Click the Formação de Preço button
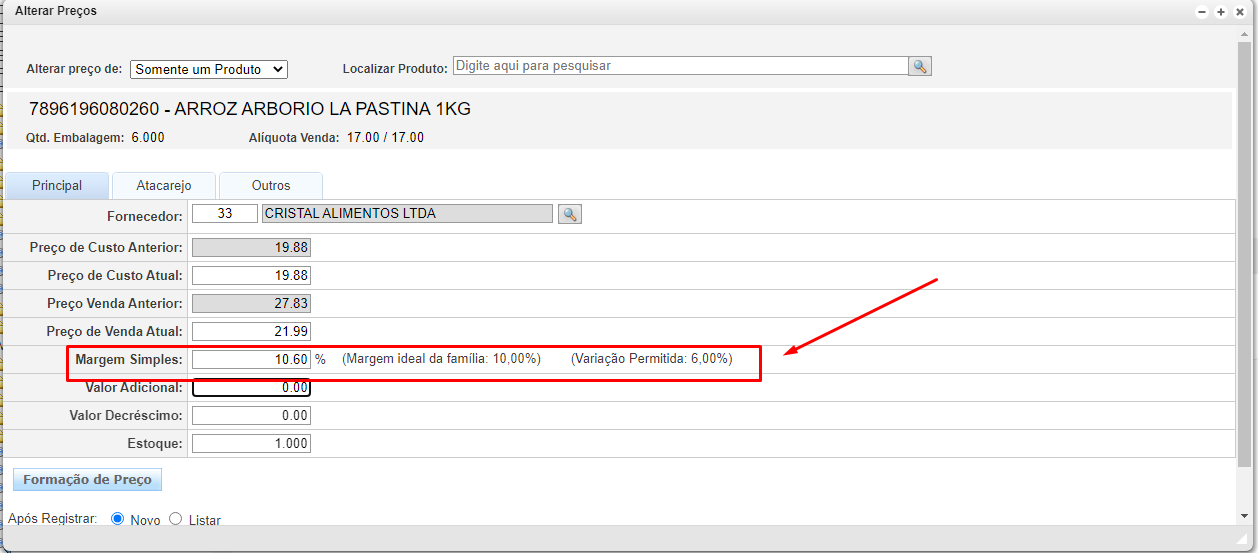 point(87,480)
